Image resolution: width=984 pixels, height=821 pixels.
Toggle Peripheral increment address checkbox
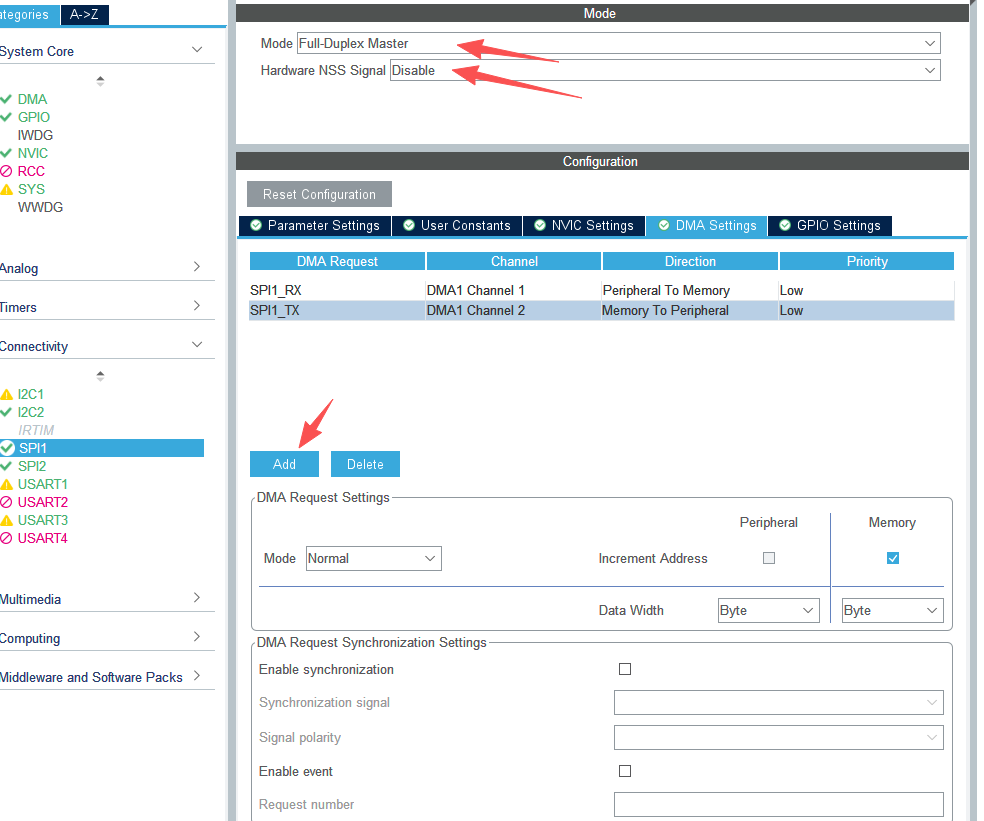(x=769, y=558)
